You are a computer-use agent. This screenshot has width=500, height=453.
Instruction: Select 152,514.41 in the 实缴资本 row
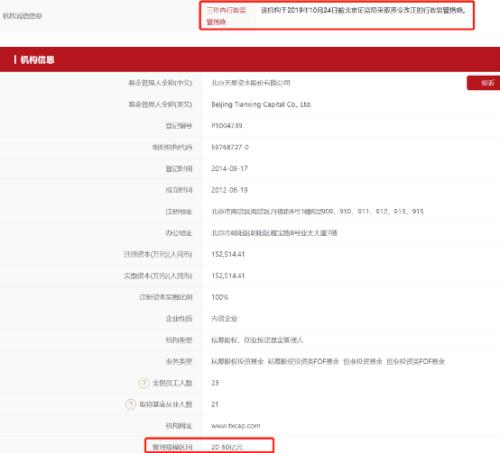click(x=228, y=276)
